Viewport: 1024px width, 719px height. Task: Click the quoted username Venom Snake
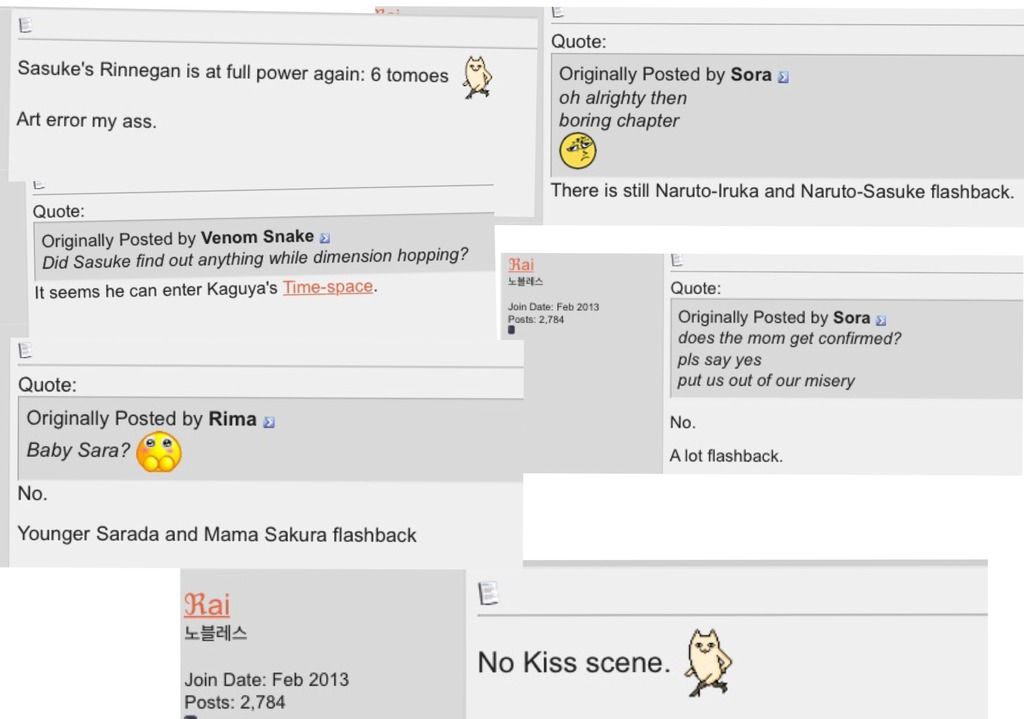(x=257, y=238)
